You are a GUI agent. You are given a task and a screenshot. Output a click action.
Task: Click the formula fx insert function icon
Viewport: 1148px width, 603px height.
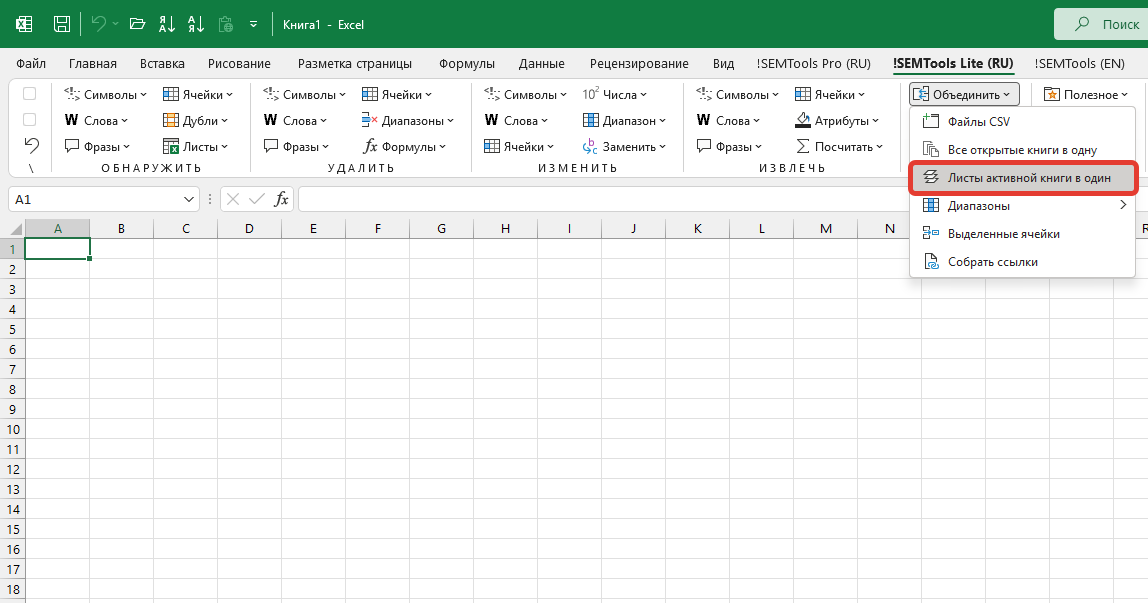[x=281, y=199]
